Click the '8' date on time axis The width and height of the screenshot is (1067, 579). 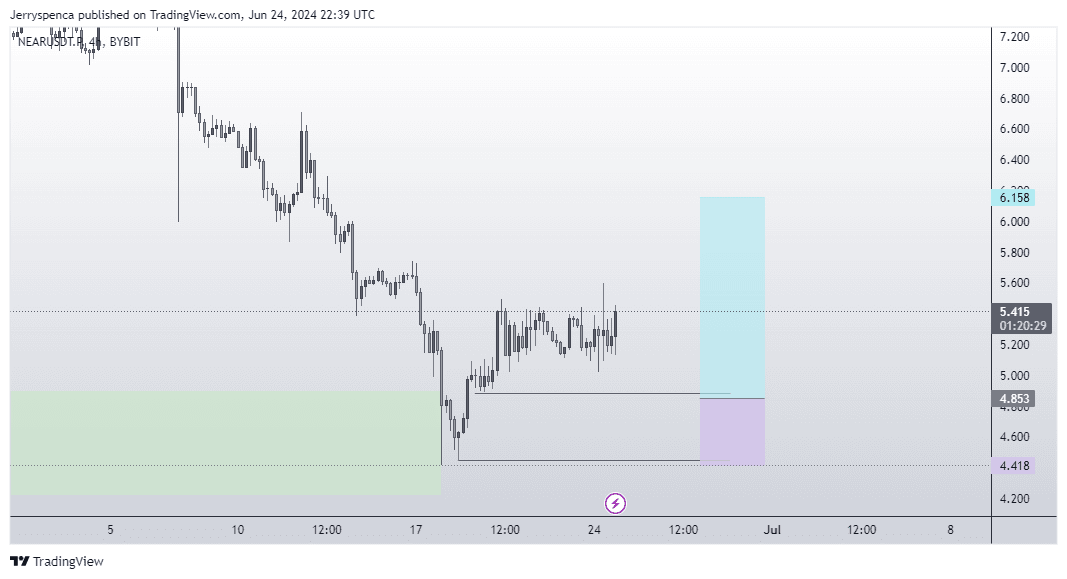pyautogui.click(x=950, y=530)
